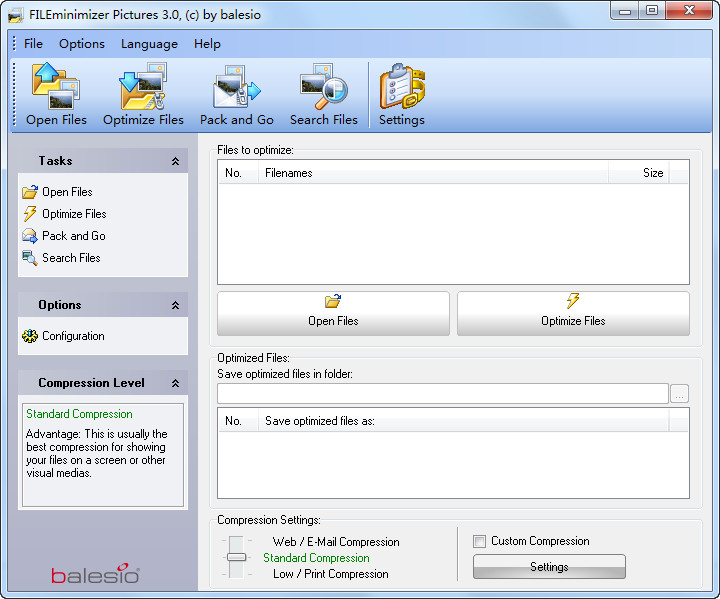
Task: Click the app icon in the title bar
Action: [x=16, y=15]
